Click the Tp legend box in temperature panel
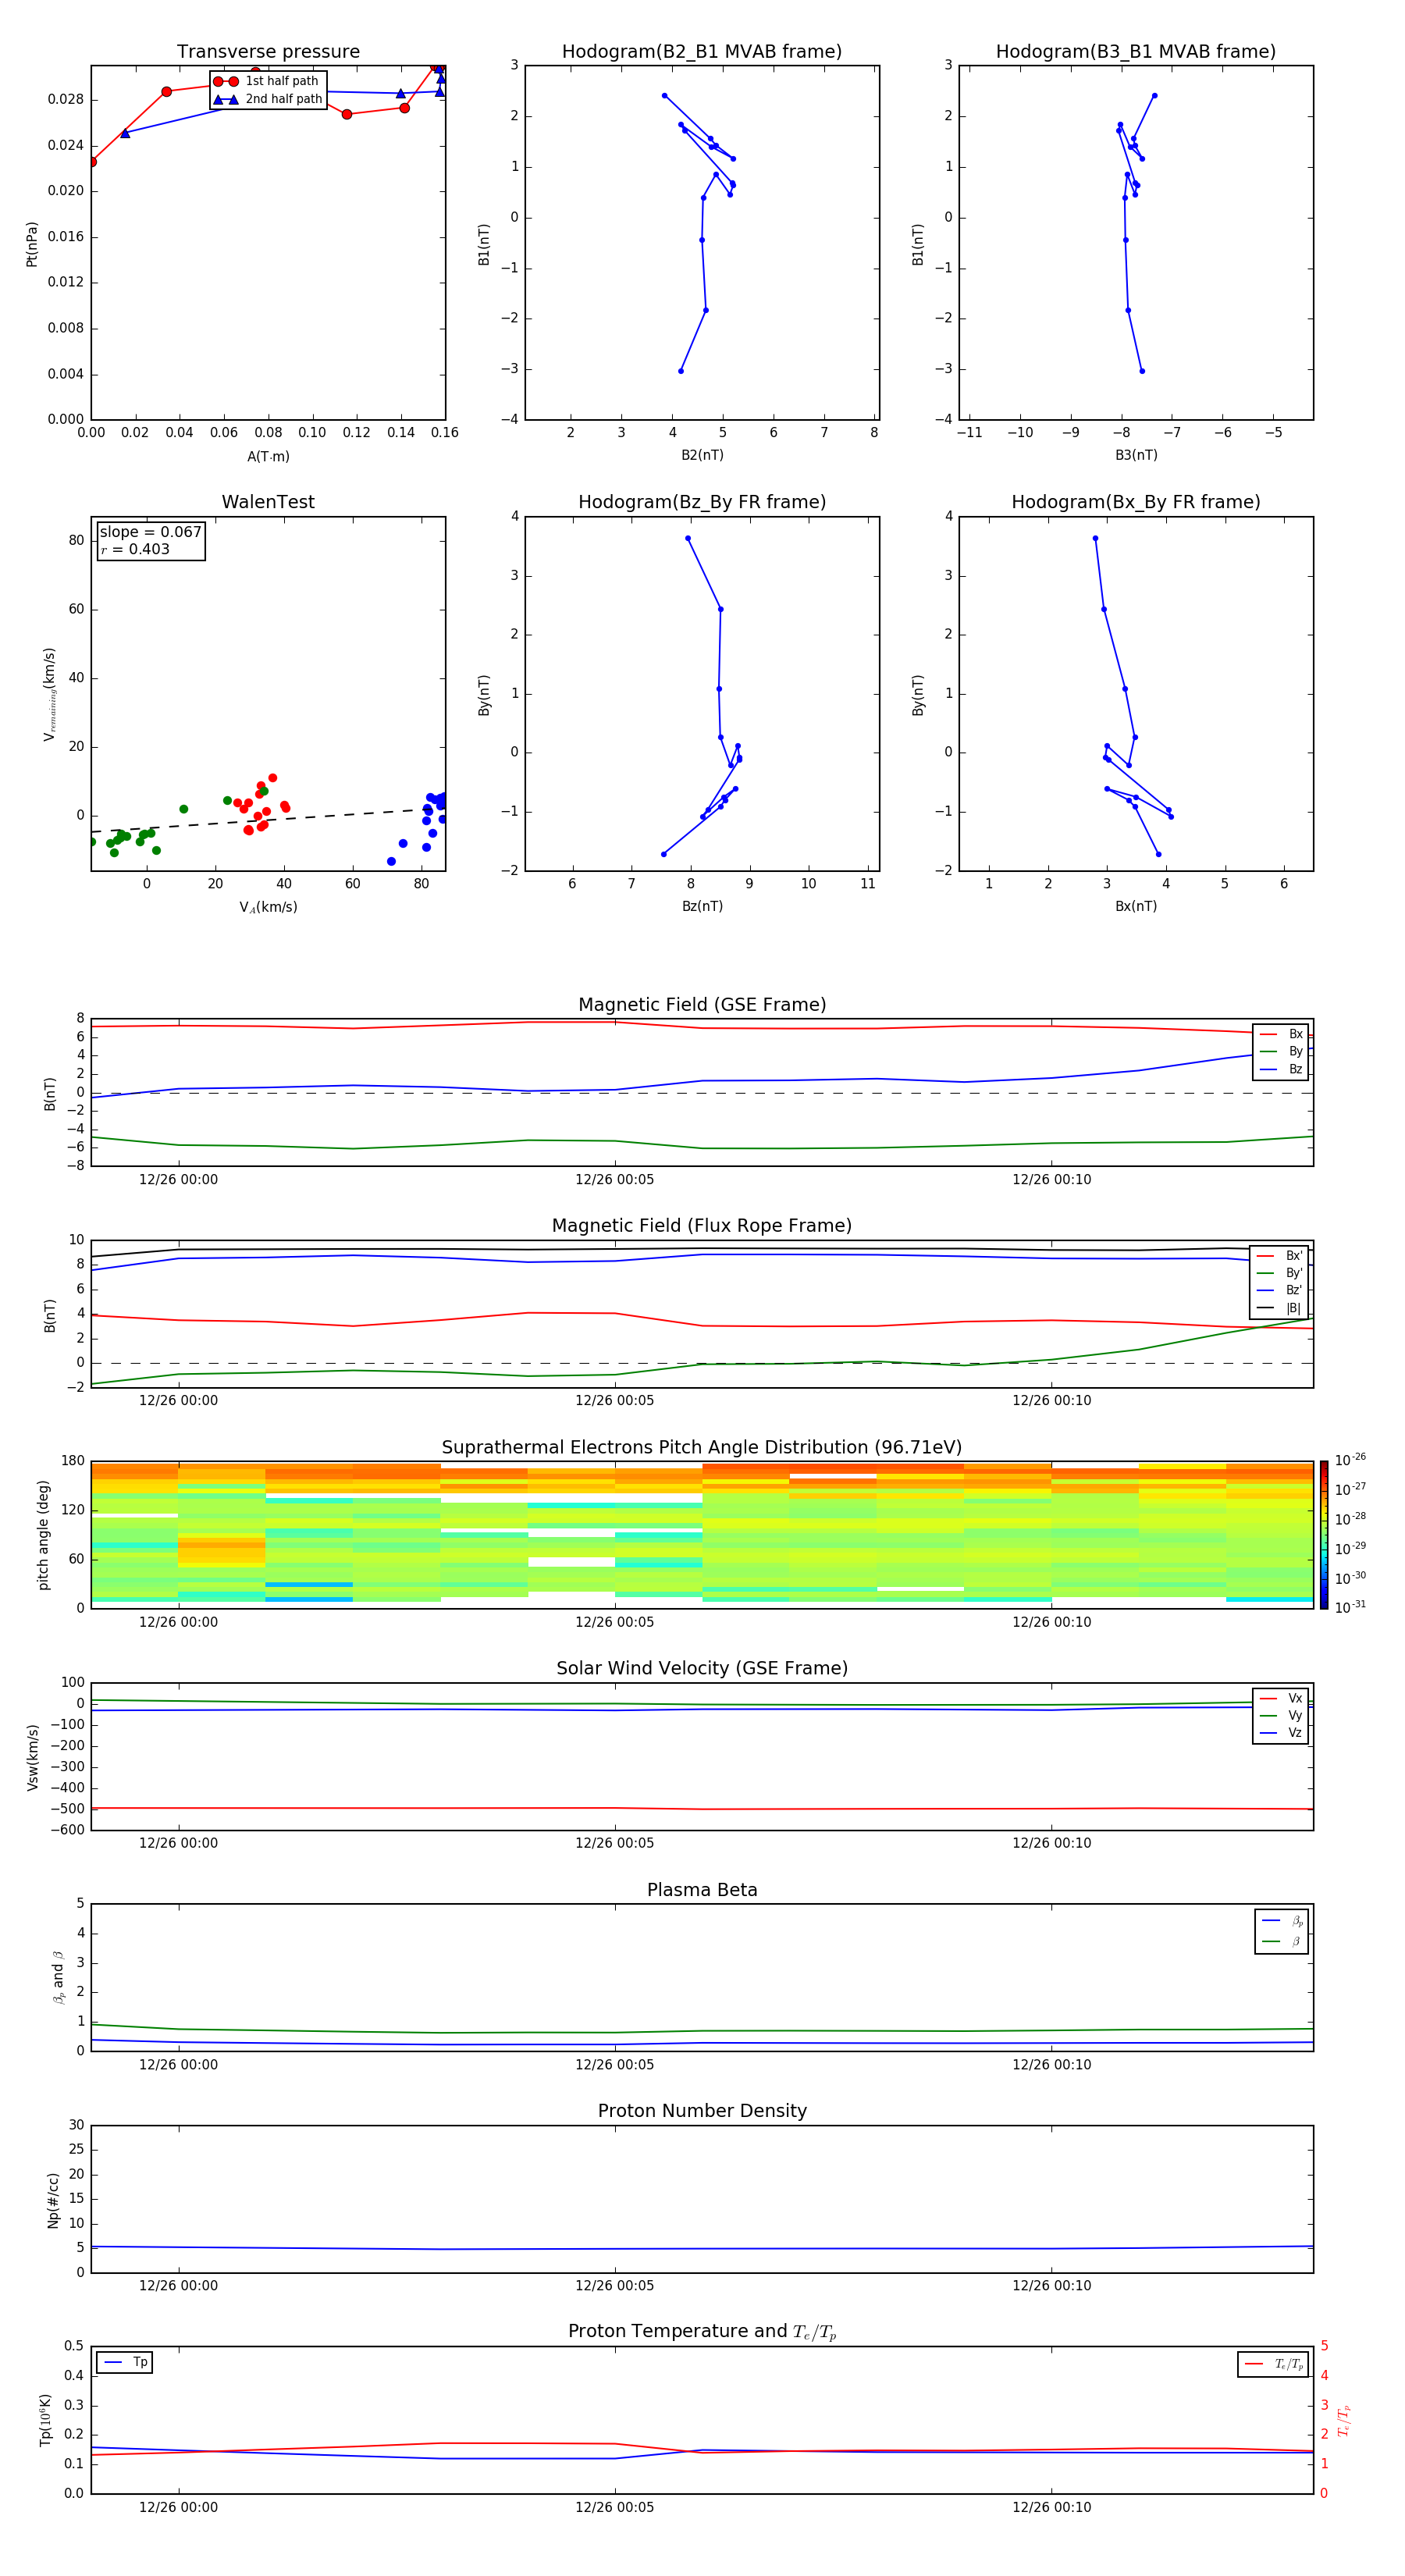 (x=124, y=2362)
